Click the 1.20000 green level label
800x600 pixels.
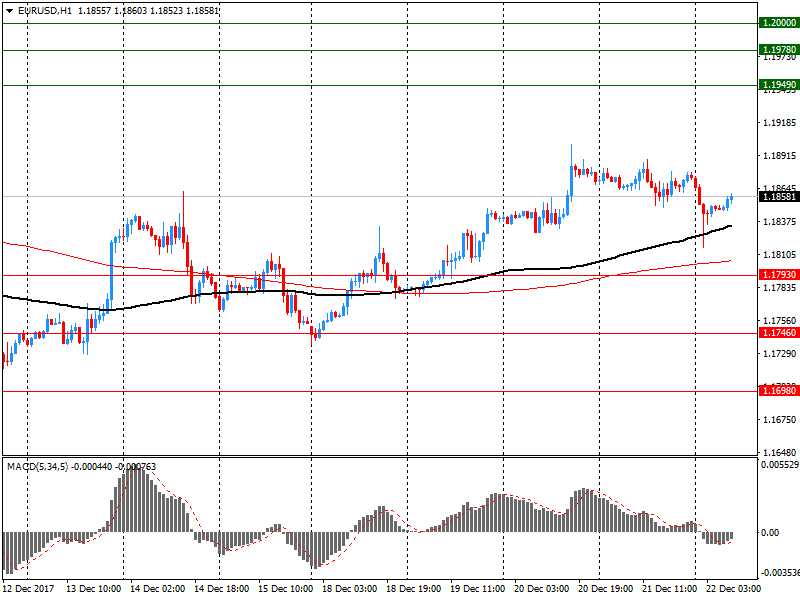point(779,23)
